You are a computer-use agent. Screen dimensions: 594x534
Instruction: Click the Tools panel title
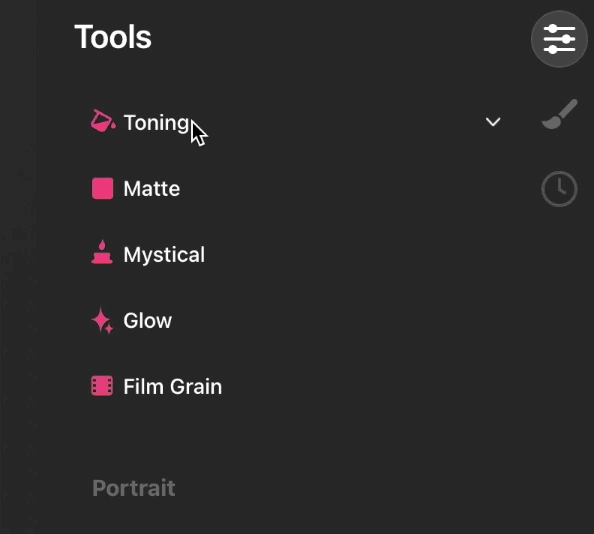point(113,37)
